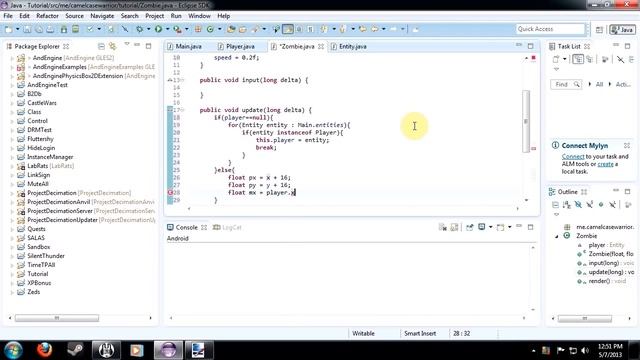This screenshot has height=360, width=640.
Task: Toggle Hide Non-Public Members in Outline toolbar
Action: coord(601,204)
